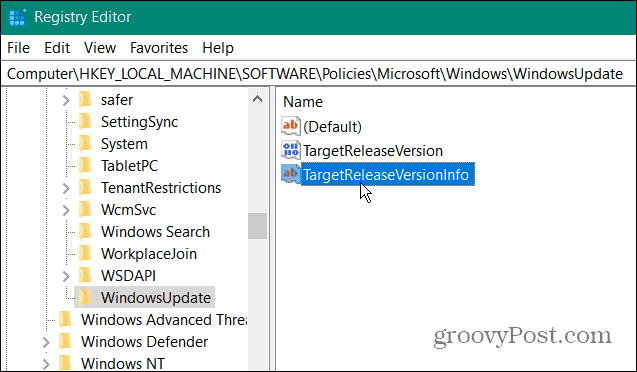The height and width of the screenshot is (372, 637).
Task: Select the Windows NT tree entry
Action: coord(123,363)
